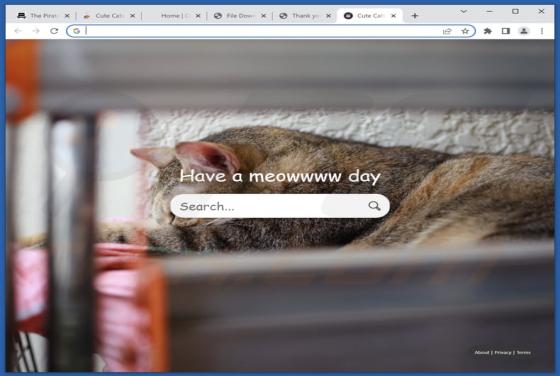Viewport: 560px width, 376px height.
Task: Click 'Have a meowwww day' heading
Action: tap(280, 176)
